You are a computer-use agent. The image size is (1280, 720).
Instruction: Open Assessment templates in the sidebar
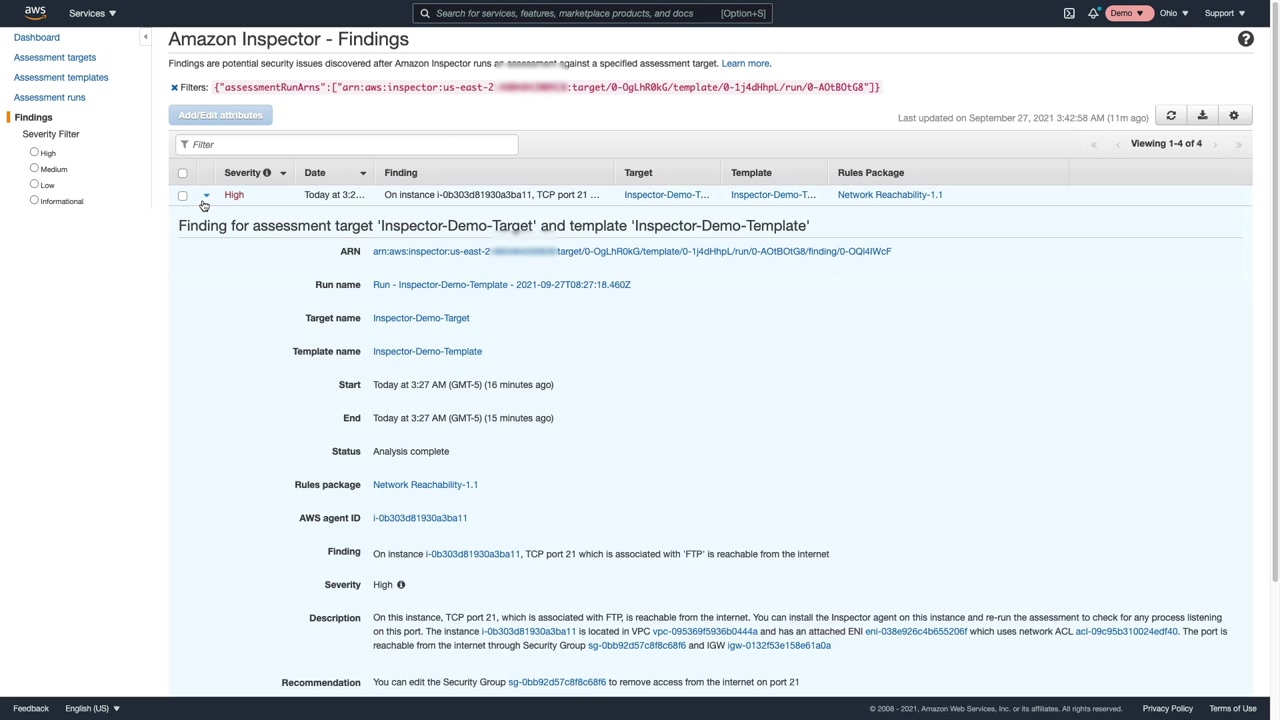61,77
